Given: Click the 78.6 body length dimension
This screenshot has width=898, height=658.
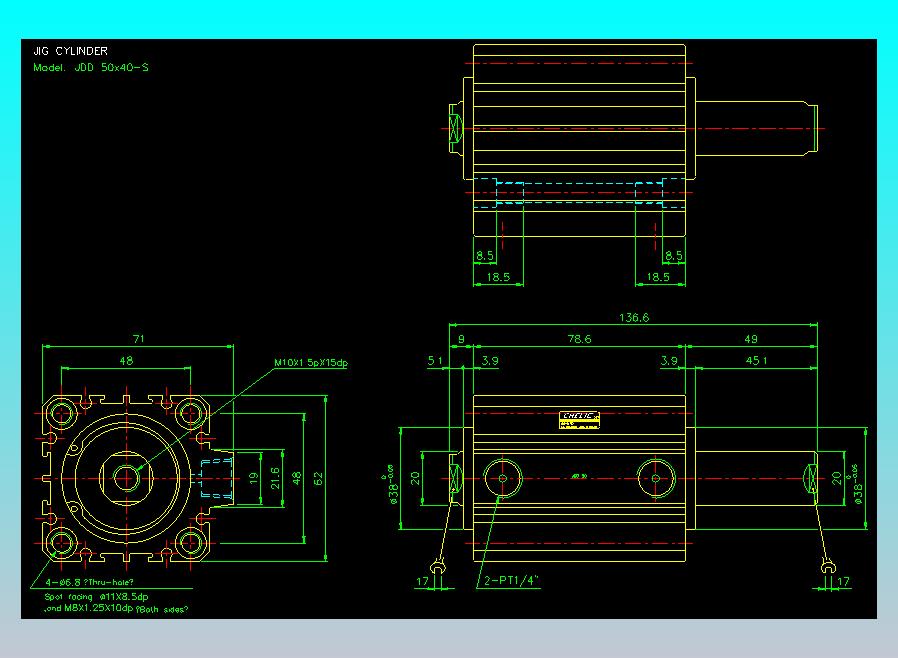Looking at the screenshot, I should coord(579,339).
